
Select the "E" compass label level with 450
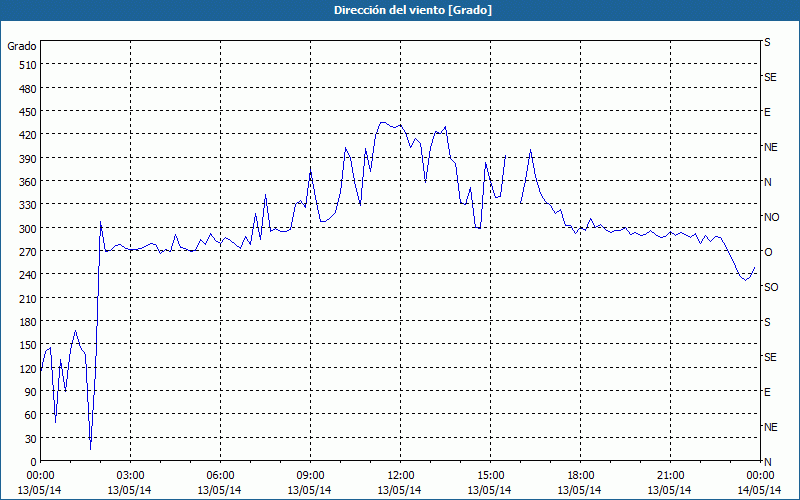point(767,112)
